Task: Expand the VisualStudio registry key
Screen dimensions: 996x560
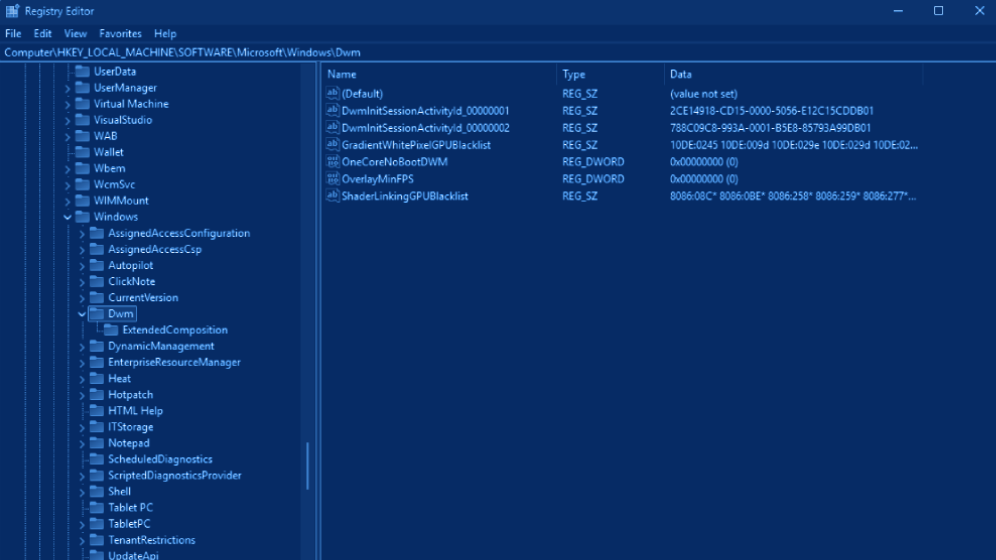Action: coord(68,120)
